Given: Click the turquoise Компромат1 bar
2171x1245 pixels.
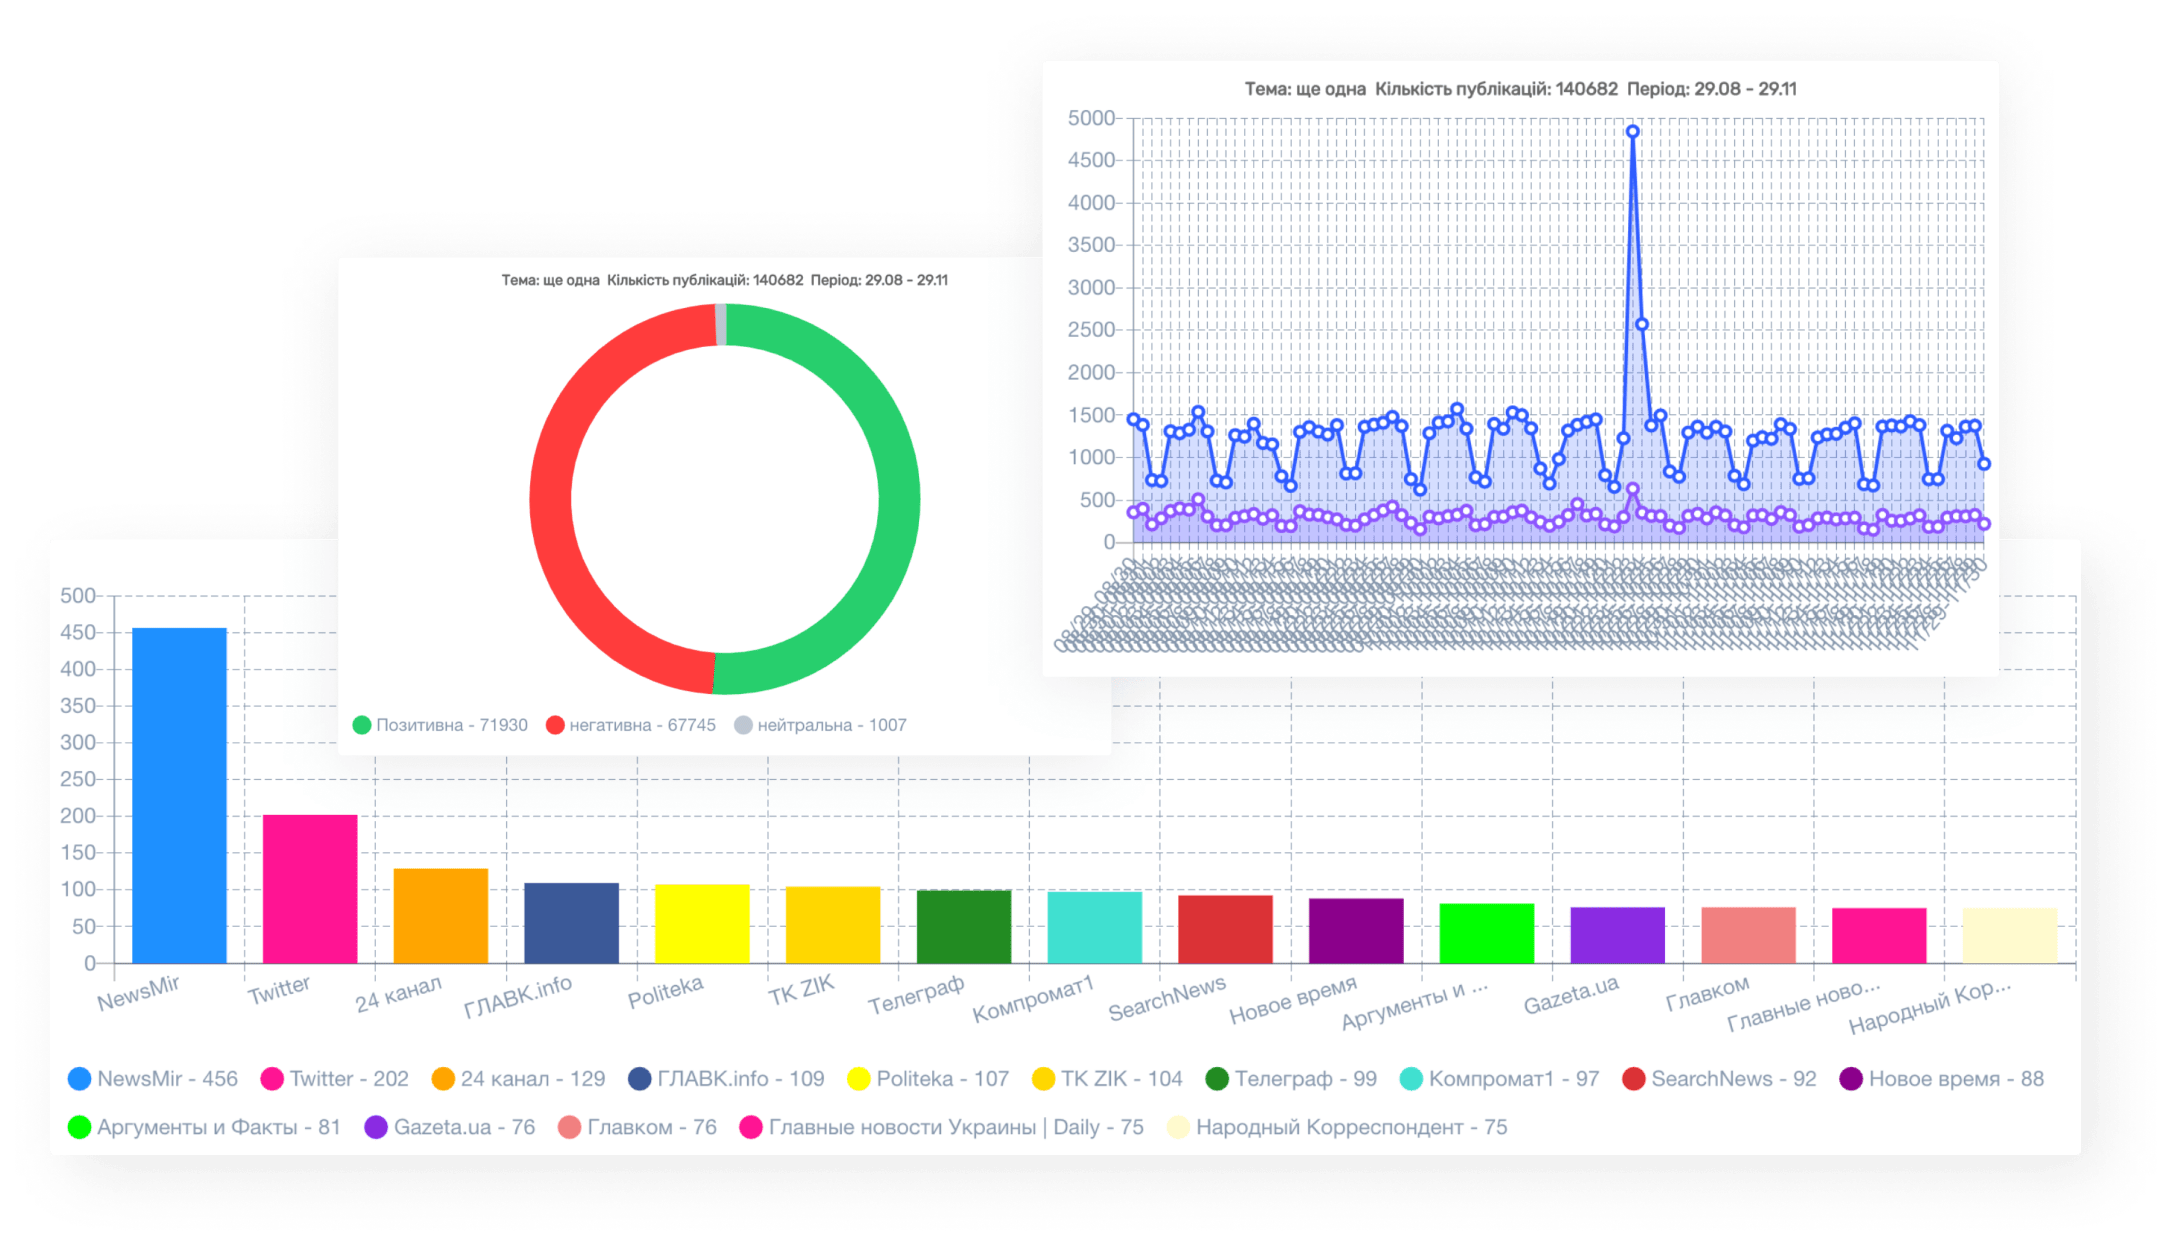Looking at the screenshot, I should (1095, 928).
